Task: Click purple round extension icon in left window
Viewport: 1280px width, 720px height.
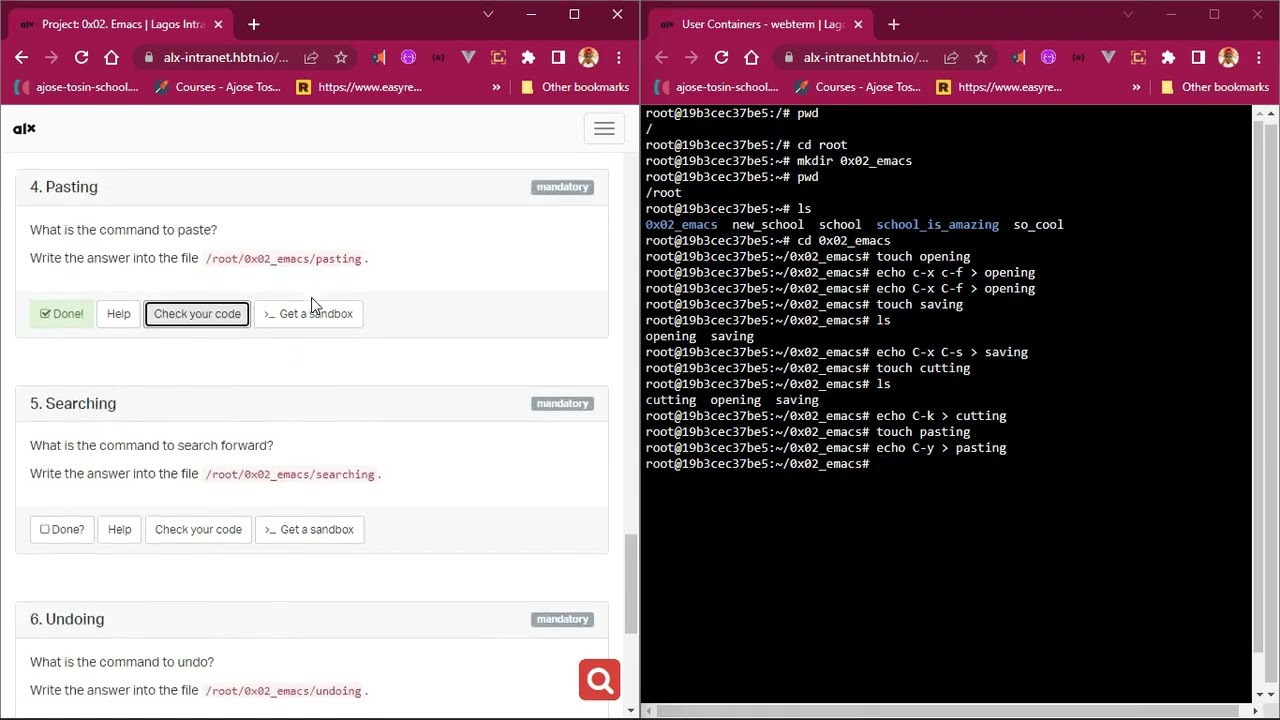Action: point(408,58)
